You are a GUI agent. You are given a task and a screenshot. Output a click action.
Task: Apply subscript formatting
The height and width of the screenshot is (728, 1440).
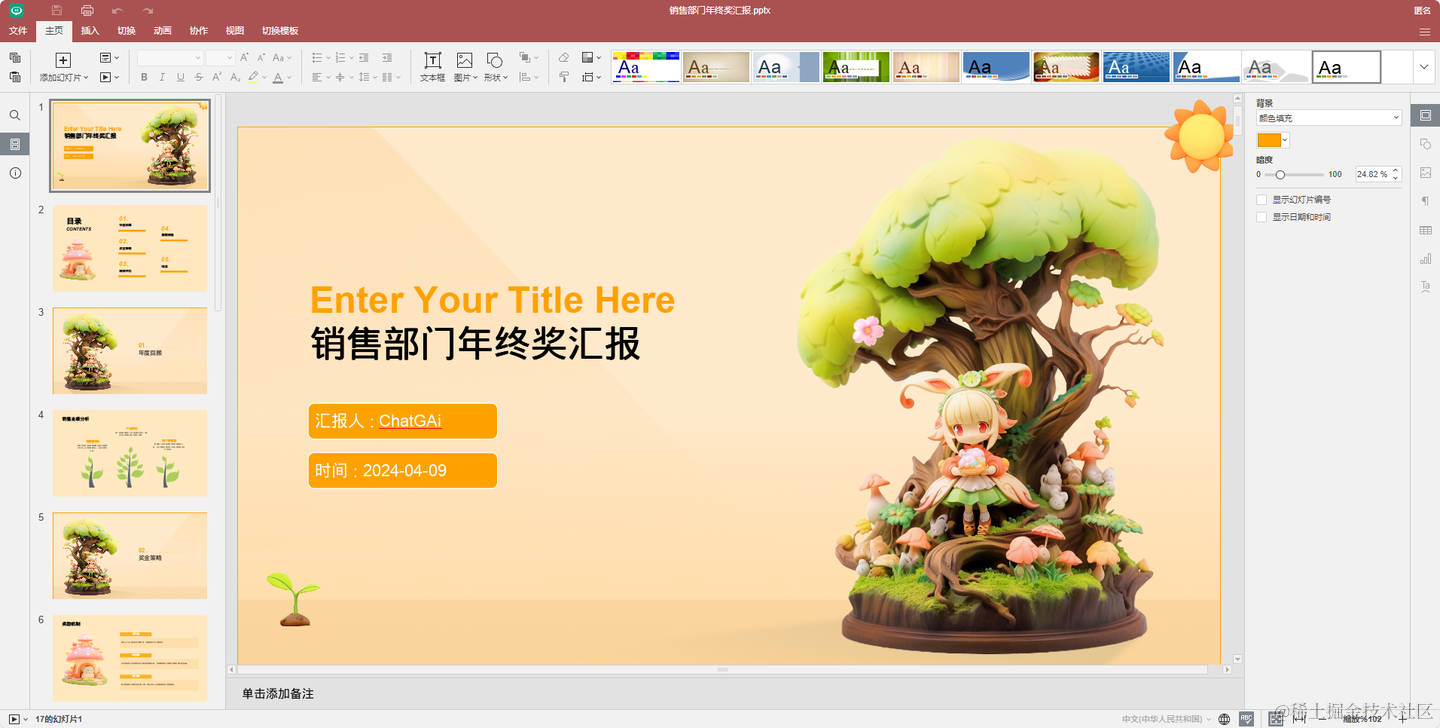tap(235, 77)
